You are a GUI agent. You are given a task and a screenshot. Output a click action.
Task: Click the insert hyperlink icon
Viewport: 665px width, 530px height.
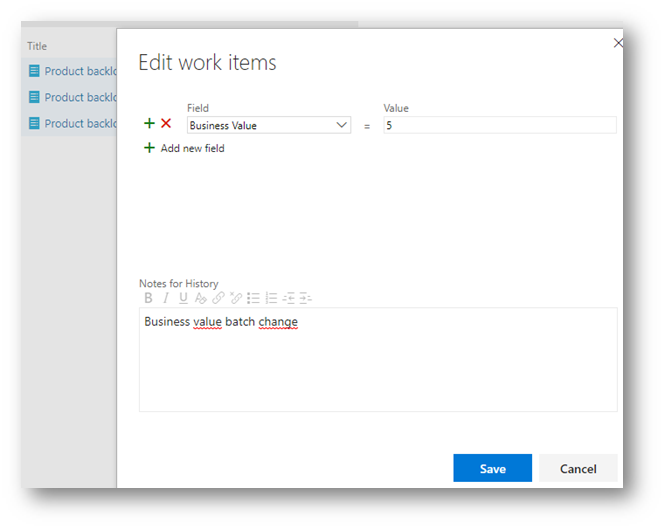coord(218,298)
